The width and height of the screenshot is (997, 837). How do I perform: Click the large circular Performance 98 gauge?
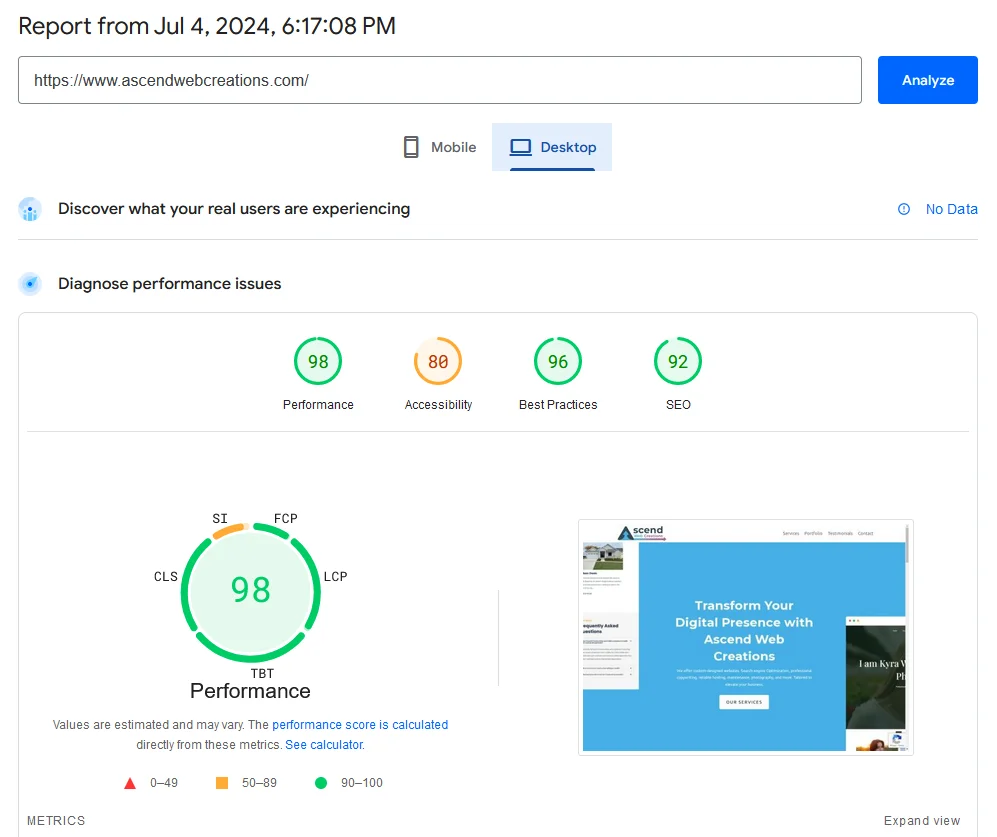click(250, 592)
